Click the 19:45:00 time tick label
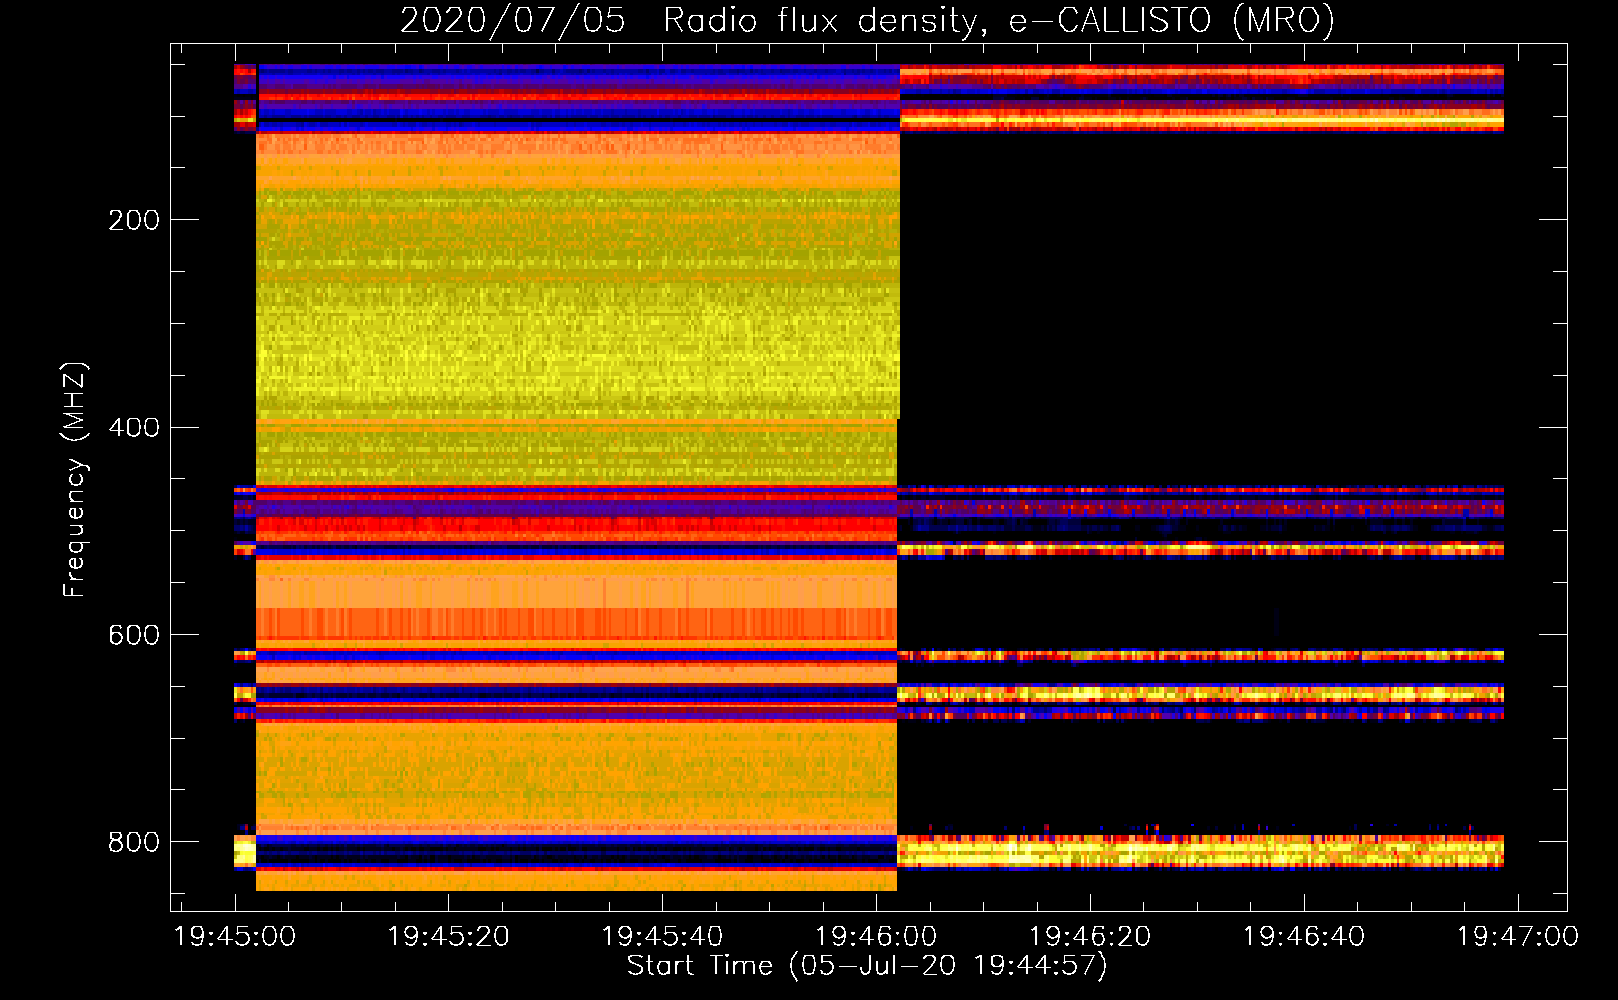 pos(235,937)
